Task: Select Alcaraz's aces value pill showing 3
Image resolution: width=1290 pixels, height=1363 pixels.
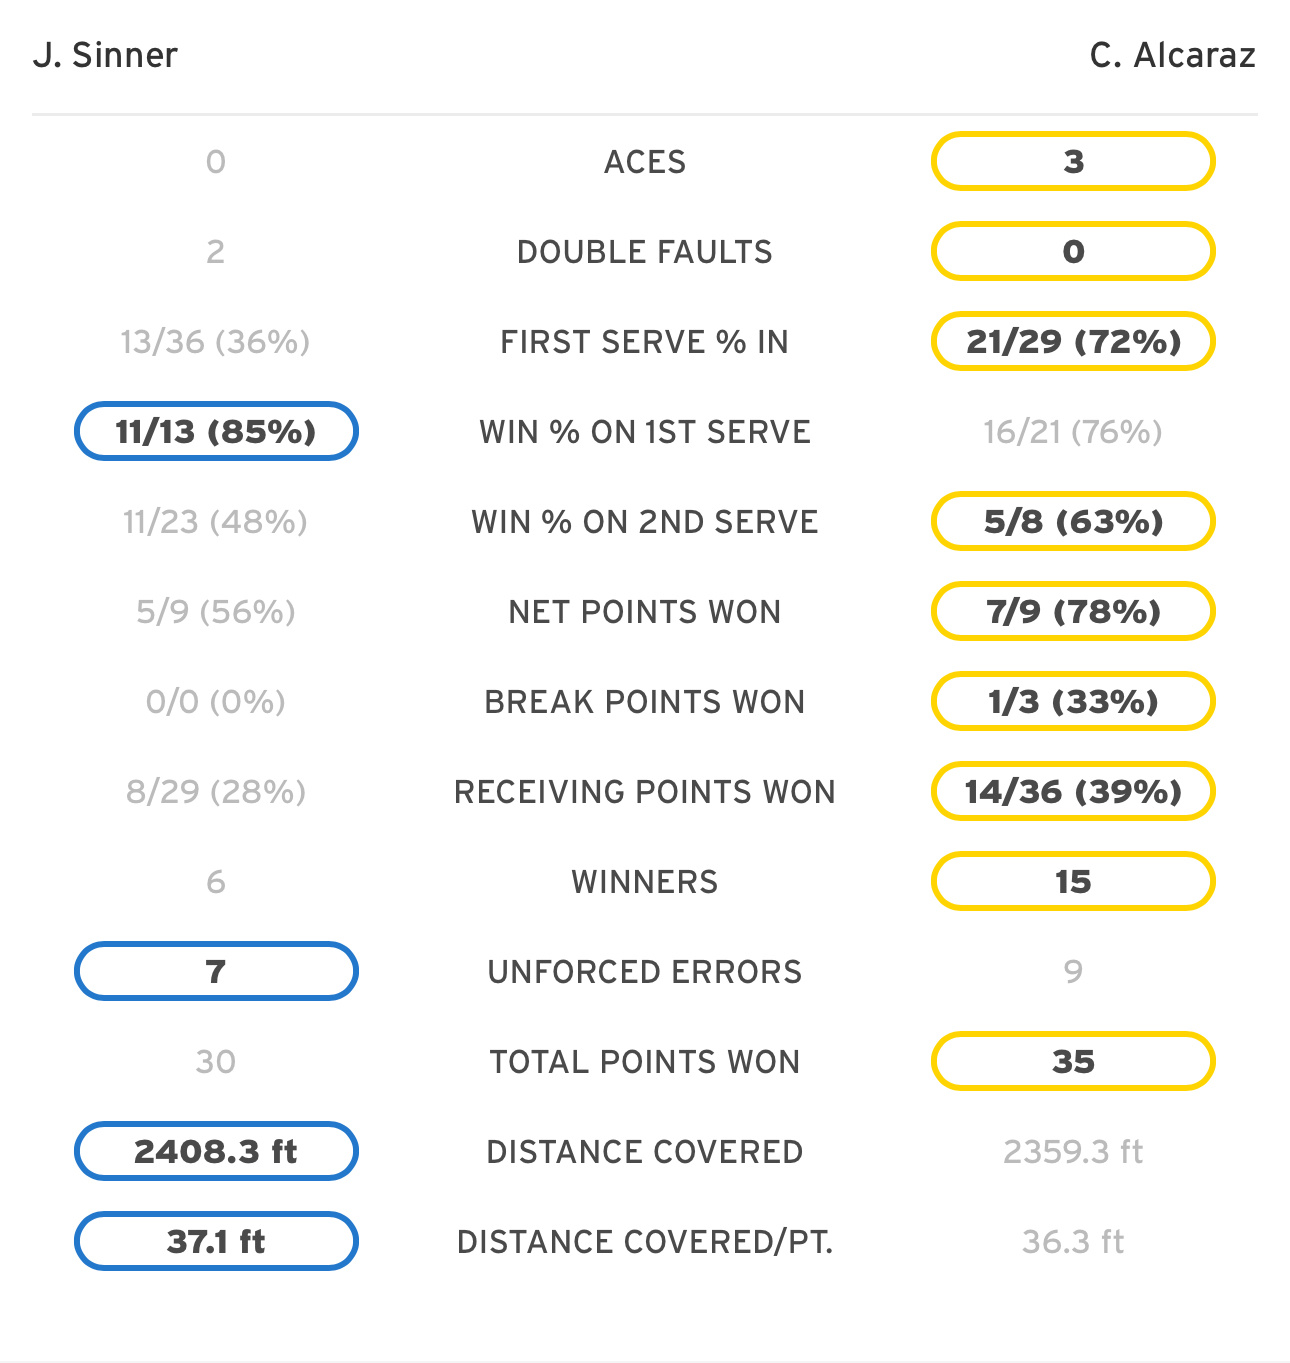Action: click(1073, 161)
